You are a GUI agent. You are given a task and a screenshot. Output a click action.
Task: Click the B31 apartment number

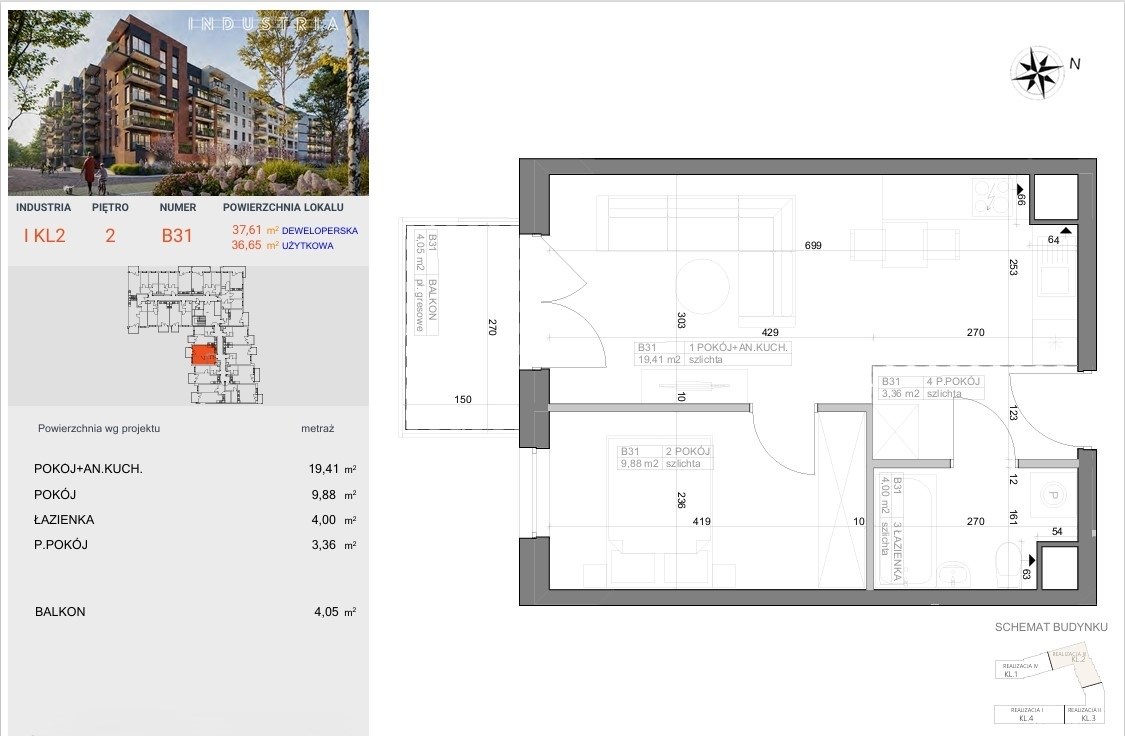(x=177, y=237)
